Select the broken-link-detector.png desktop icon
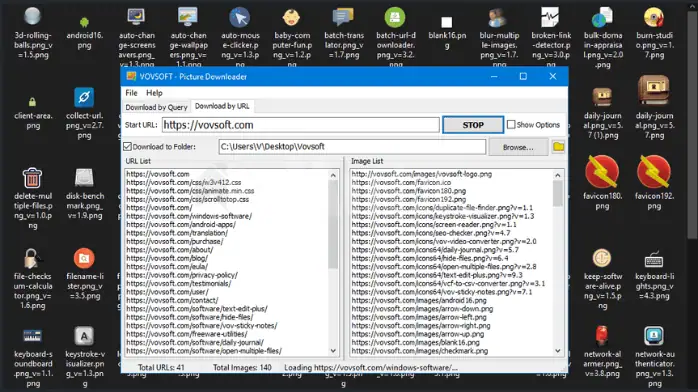 point(551,17)
